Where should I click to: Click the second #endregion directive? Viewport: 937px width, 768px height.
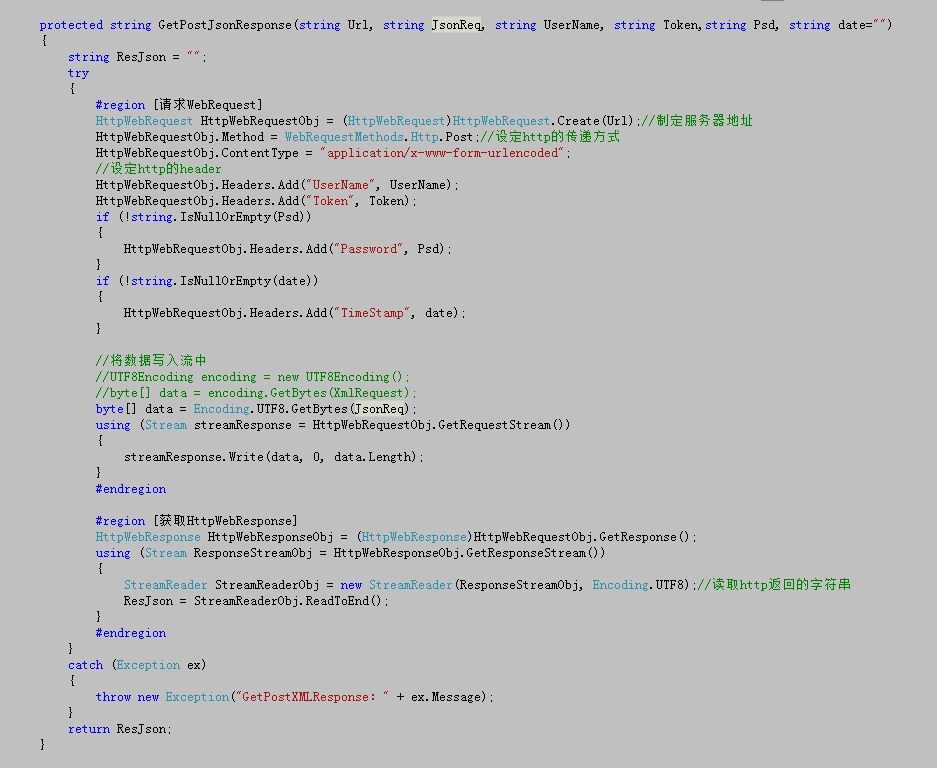click(131, 633)
